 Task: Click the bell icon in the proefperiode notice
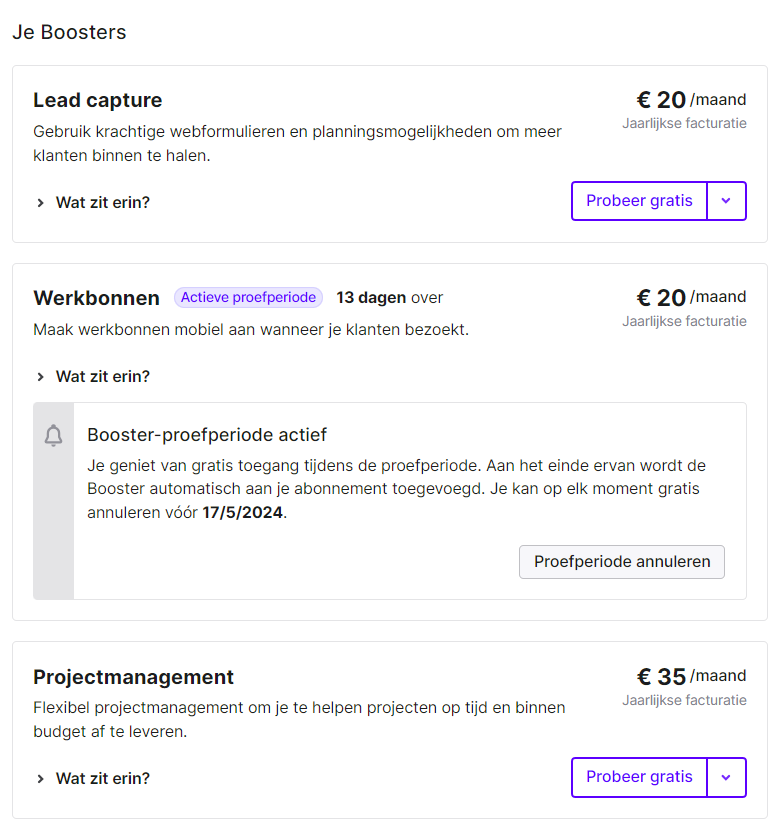click(x=53, y=436)
